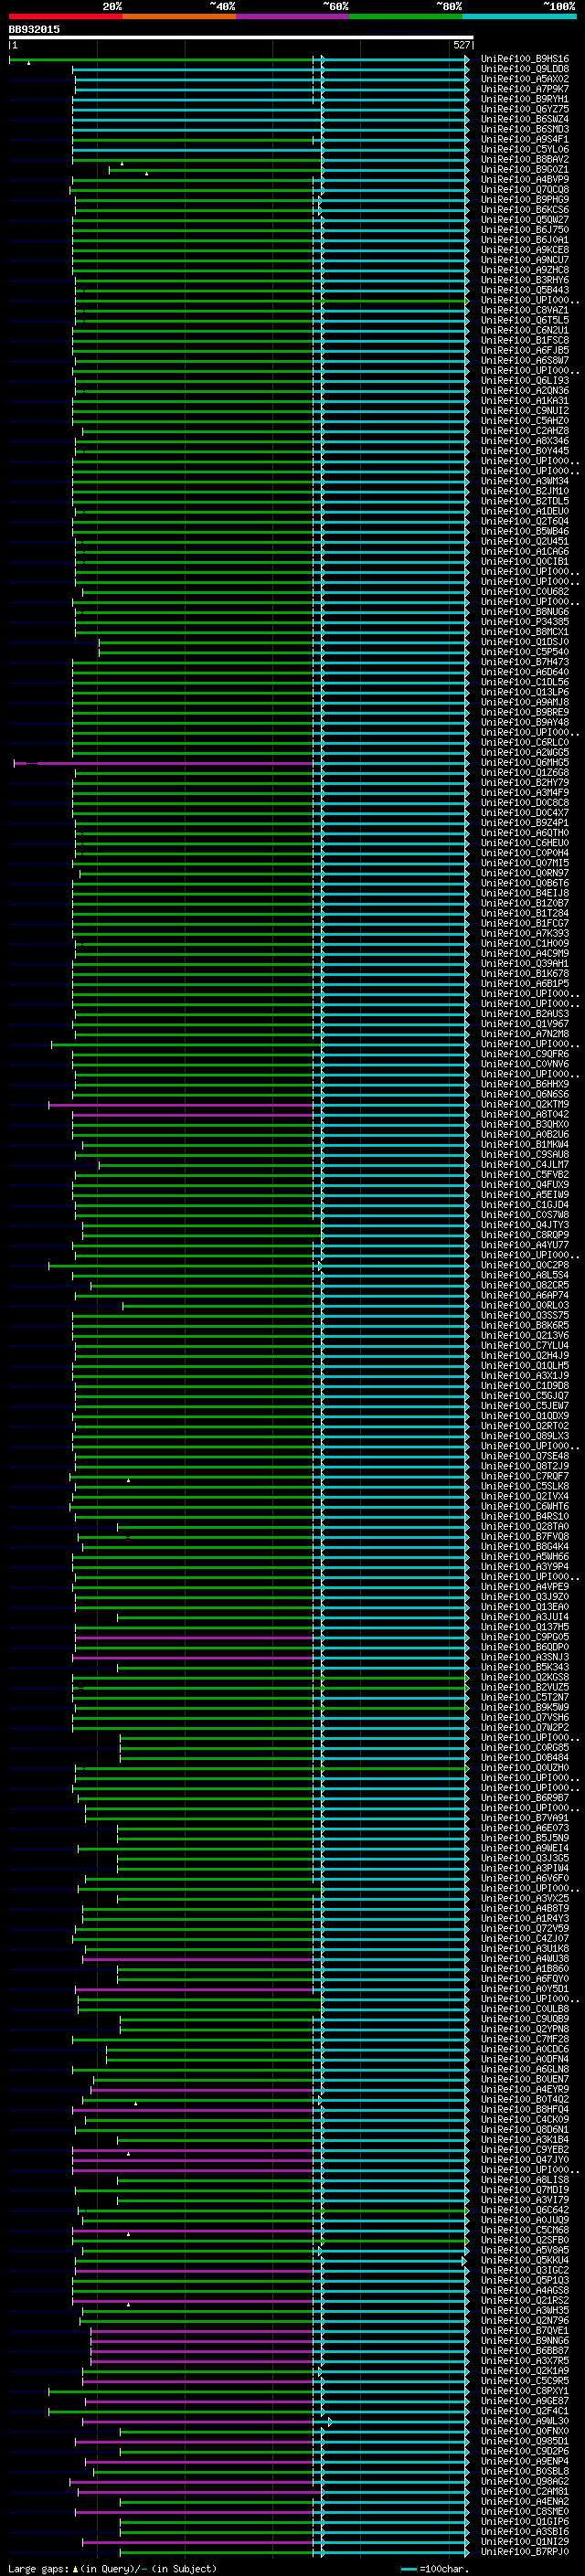Screen dimensions: 585x2576
Task: Select hit label UniRef100_Q47JY0
Action: click(x=525, y=2160)
